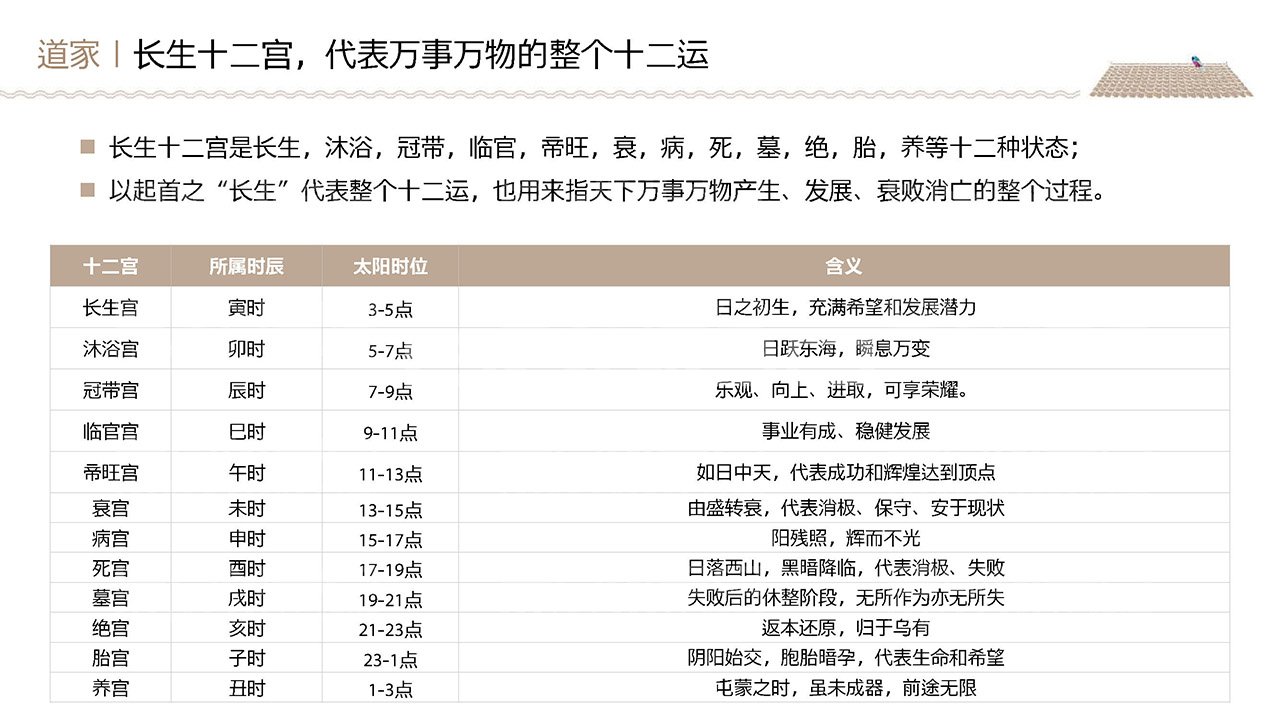Viewport: 1280px width, 720px height.
Task: Click the "1-3点" time cell
Action: click(x=390, y=689)
